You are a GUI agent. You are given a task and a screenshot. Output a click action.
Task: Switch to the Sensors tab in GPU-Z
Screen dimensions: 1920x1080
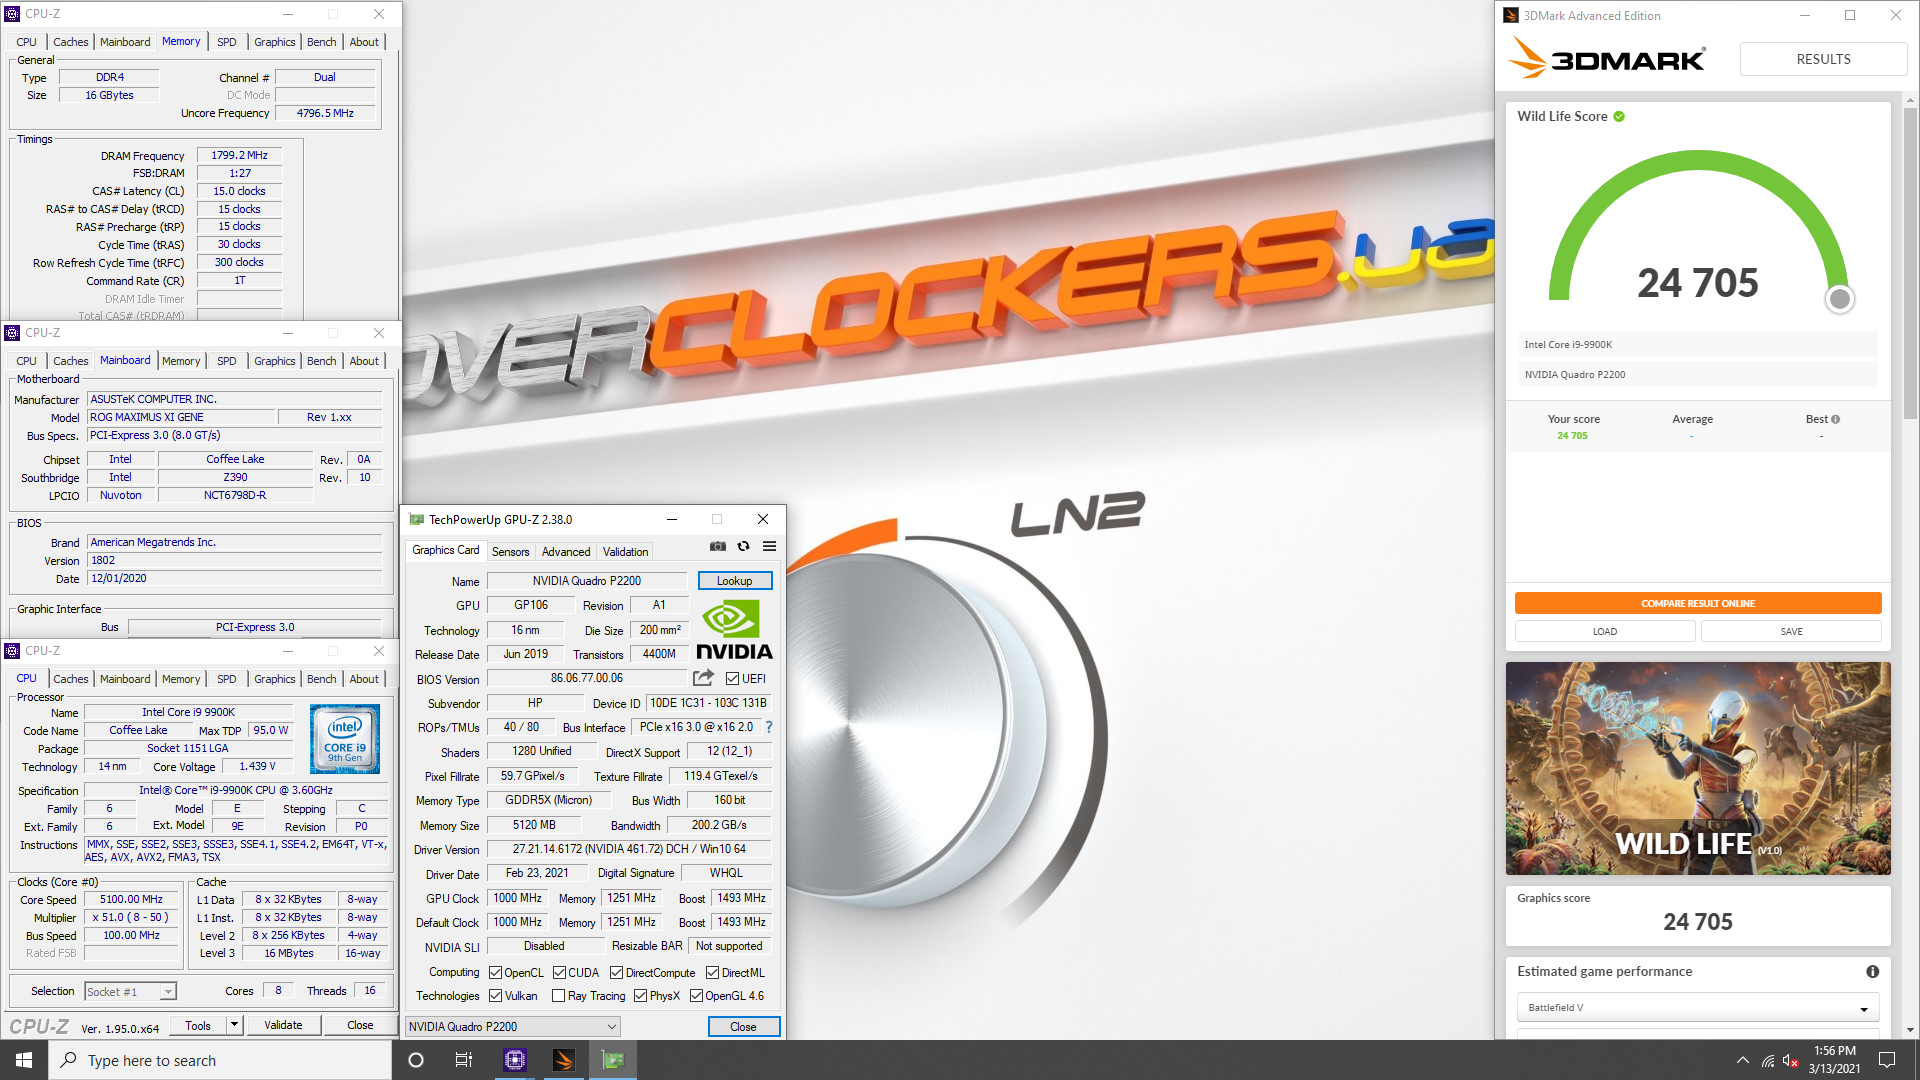pyautogui.click(x=511, y=552)
